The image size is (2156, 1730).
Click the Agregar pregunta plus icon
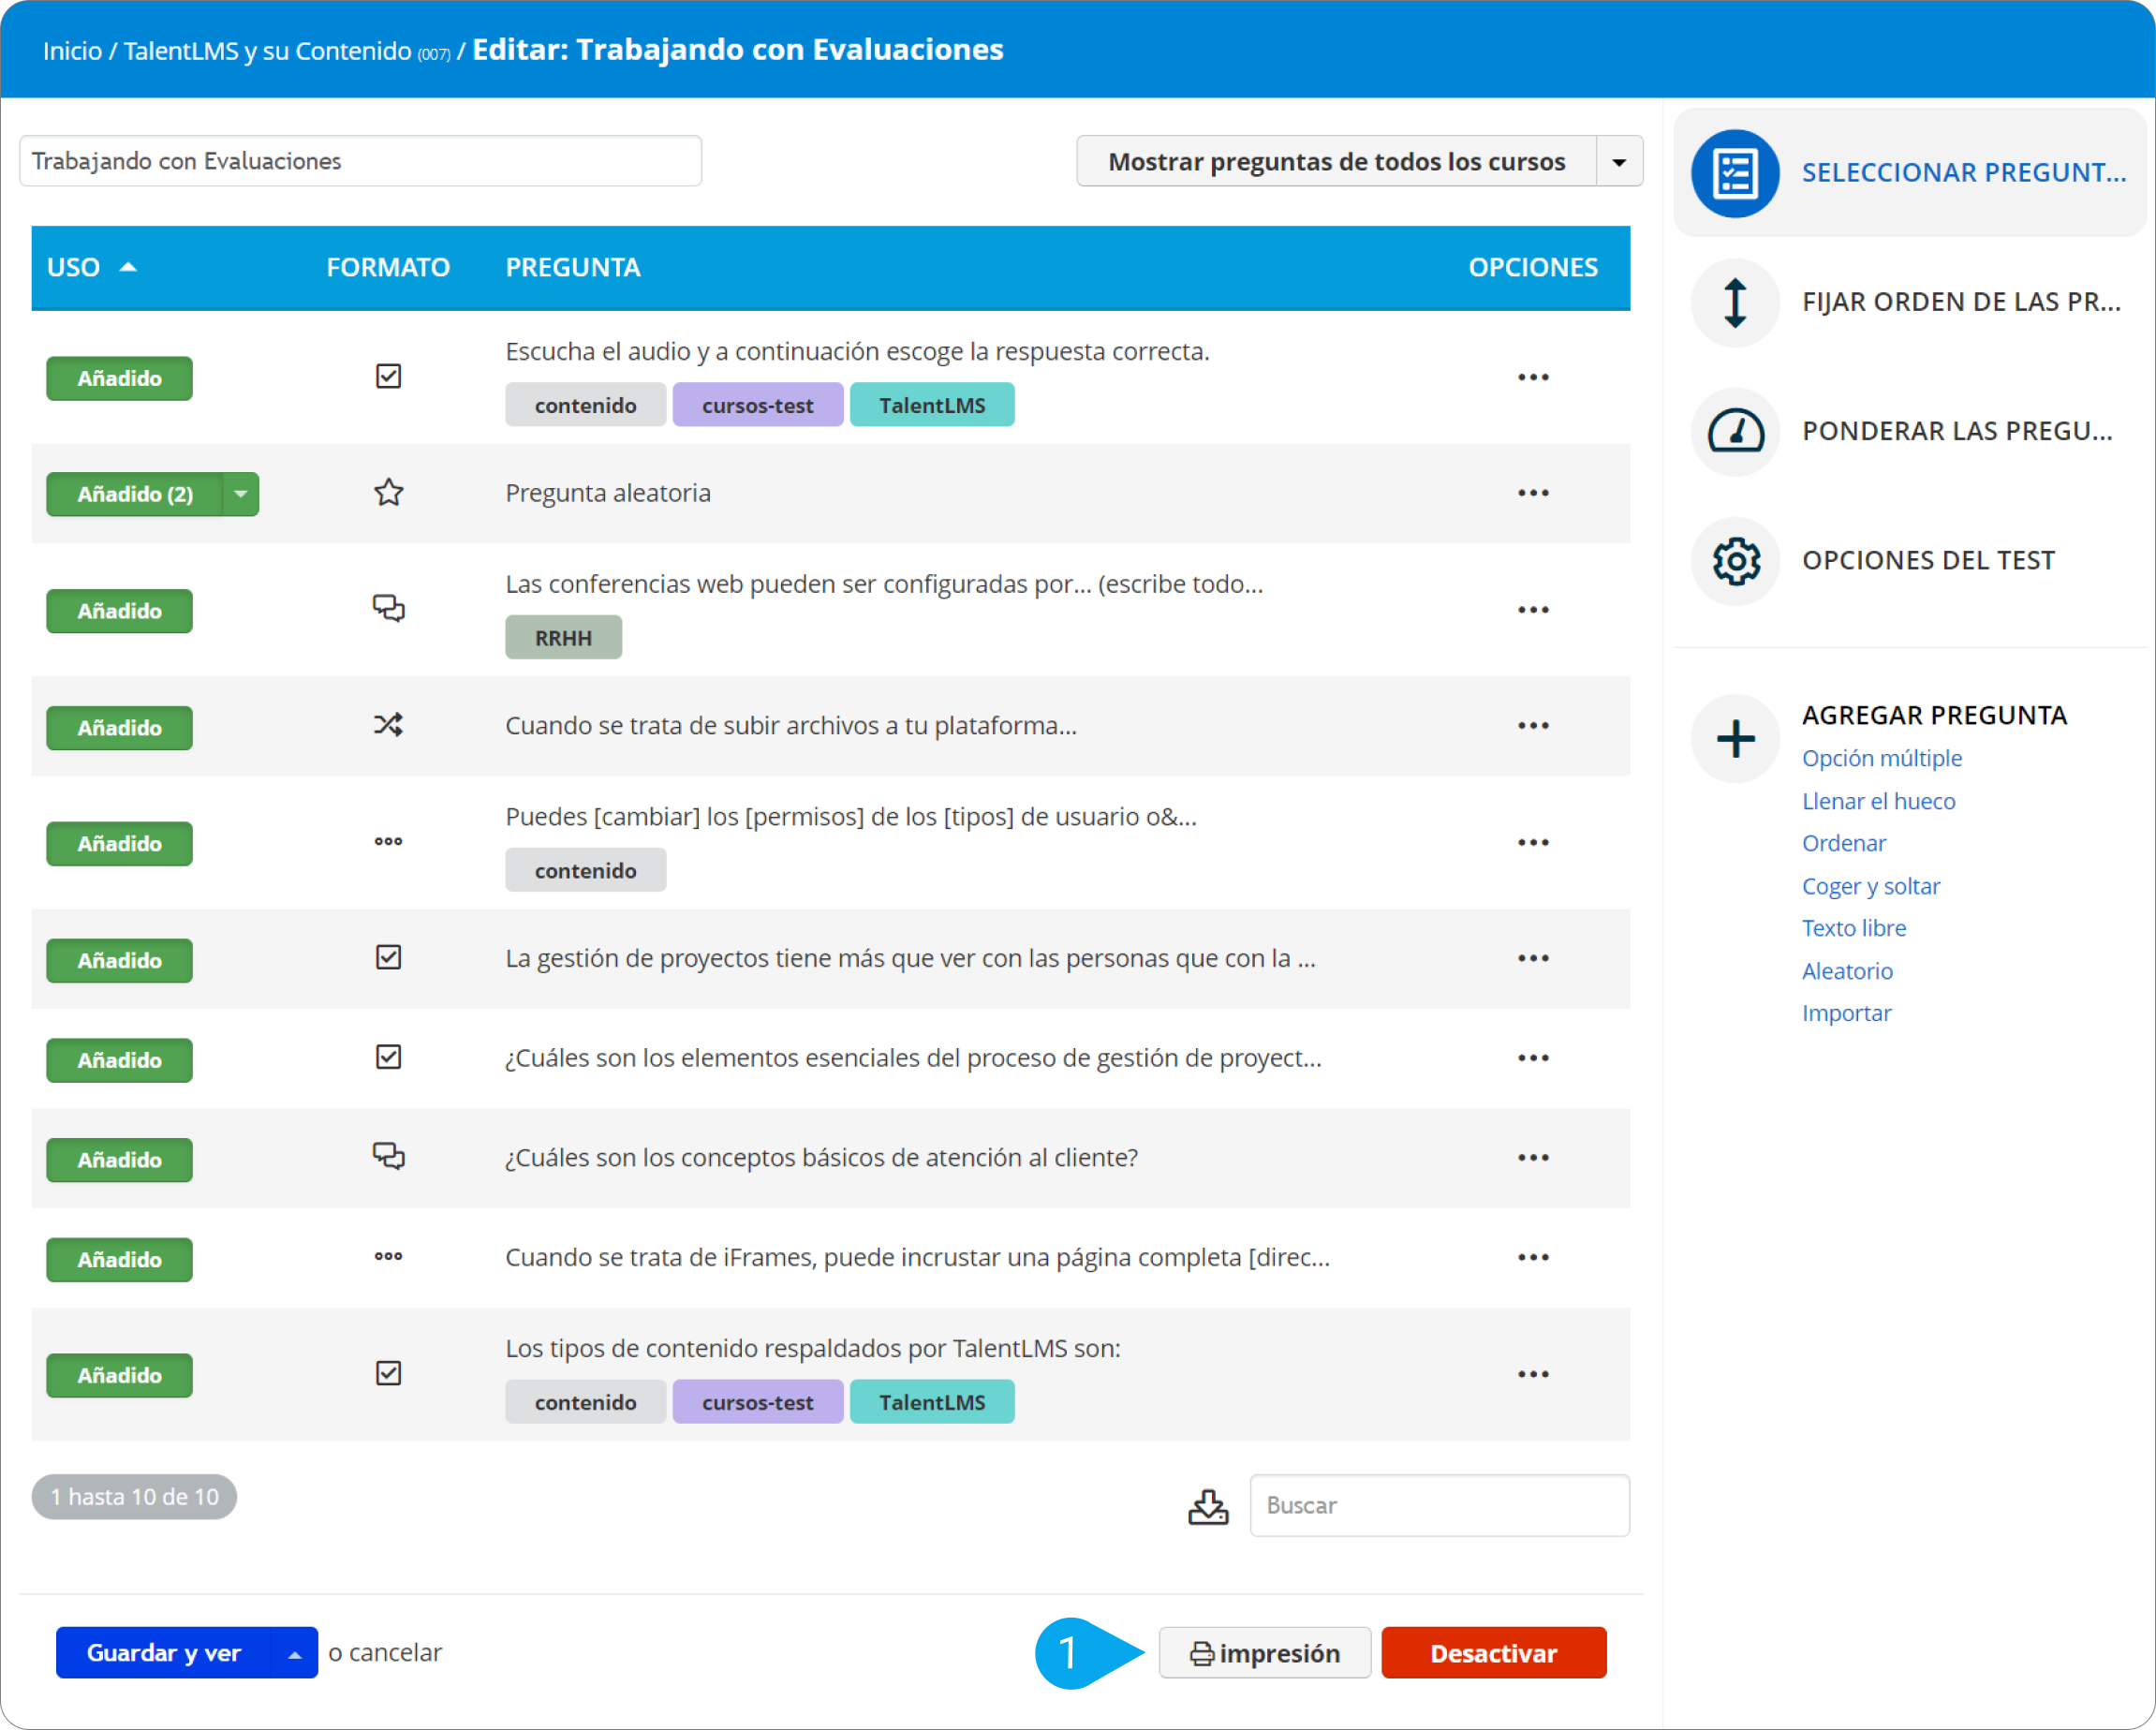(1735, 739)
